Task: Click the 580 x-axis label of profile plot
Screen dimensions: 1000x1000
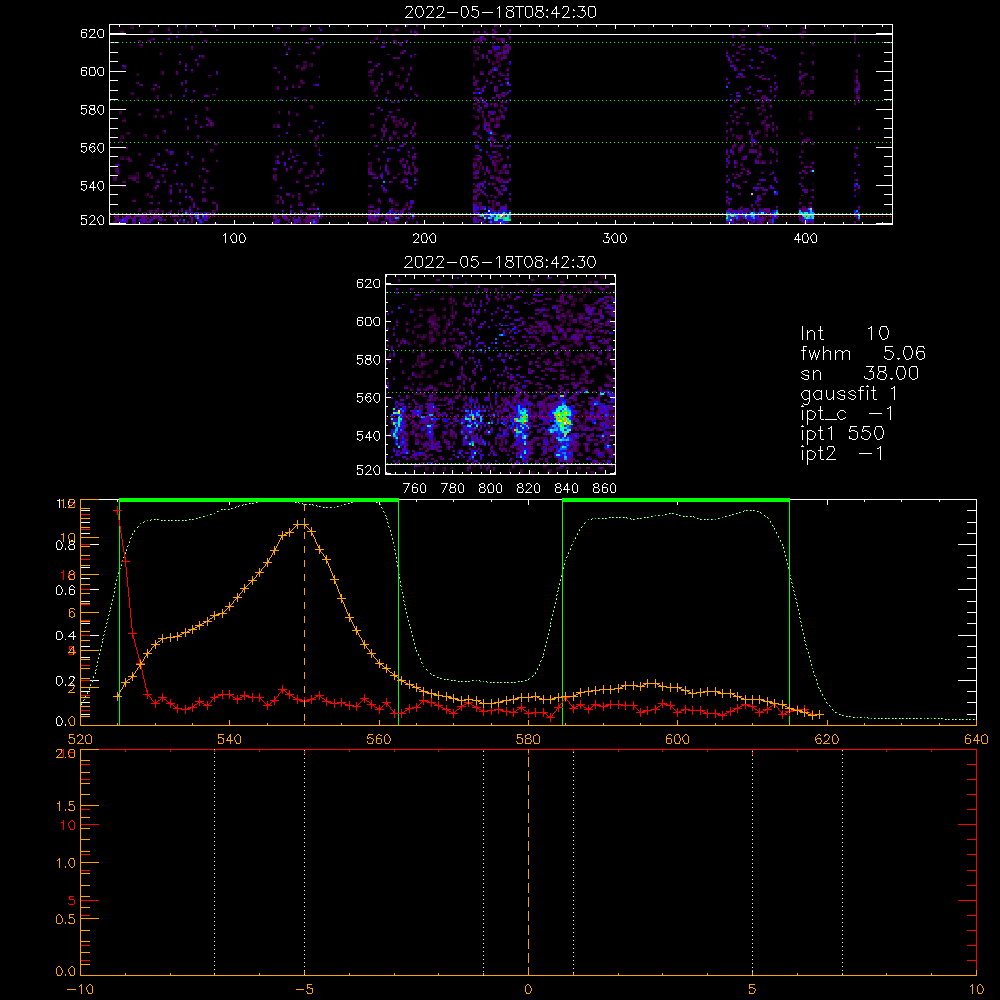Action: [x=528, y=739]
